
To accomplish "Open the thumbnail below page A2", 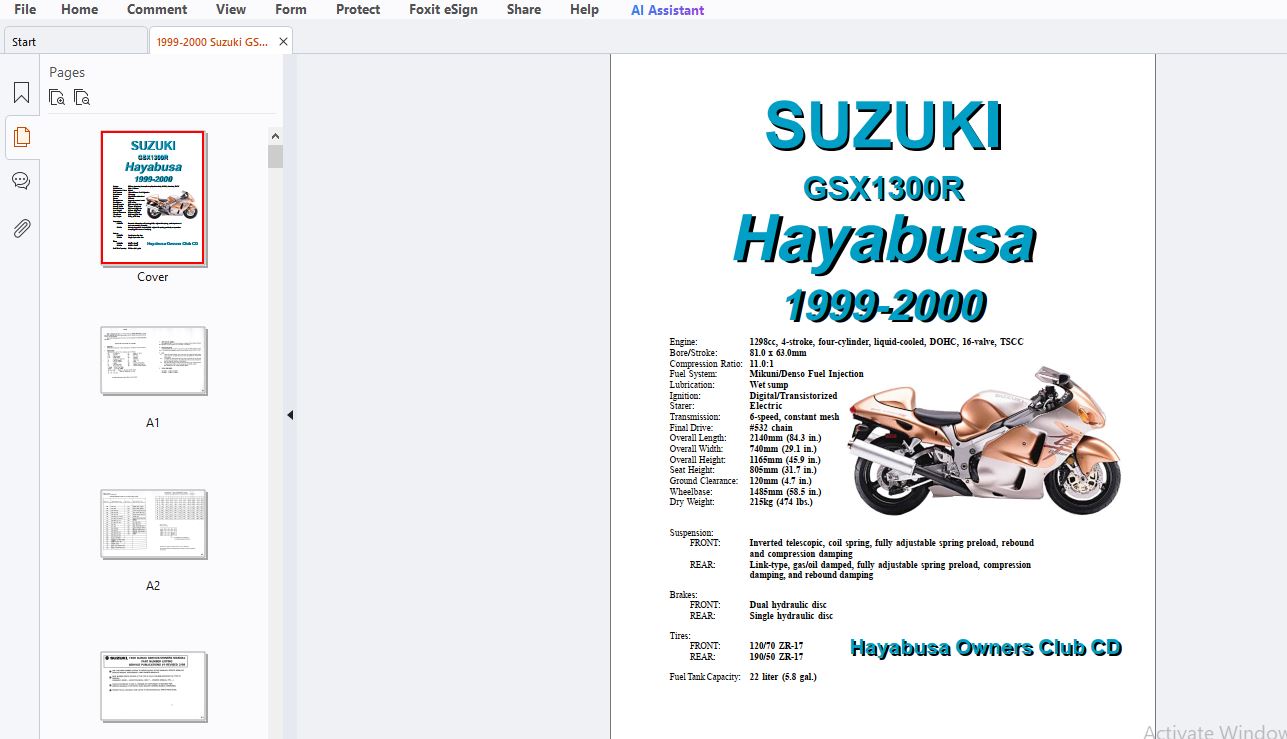I will (153, 686).
